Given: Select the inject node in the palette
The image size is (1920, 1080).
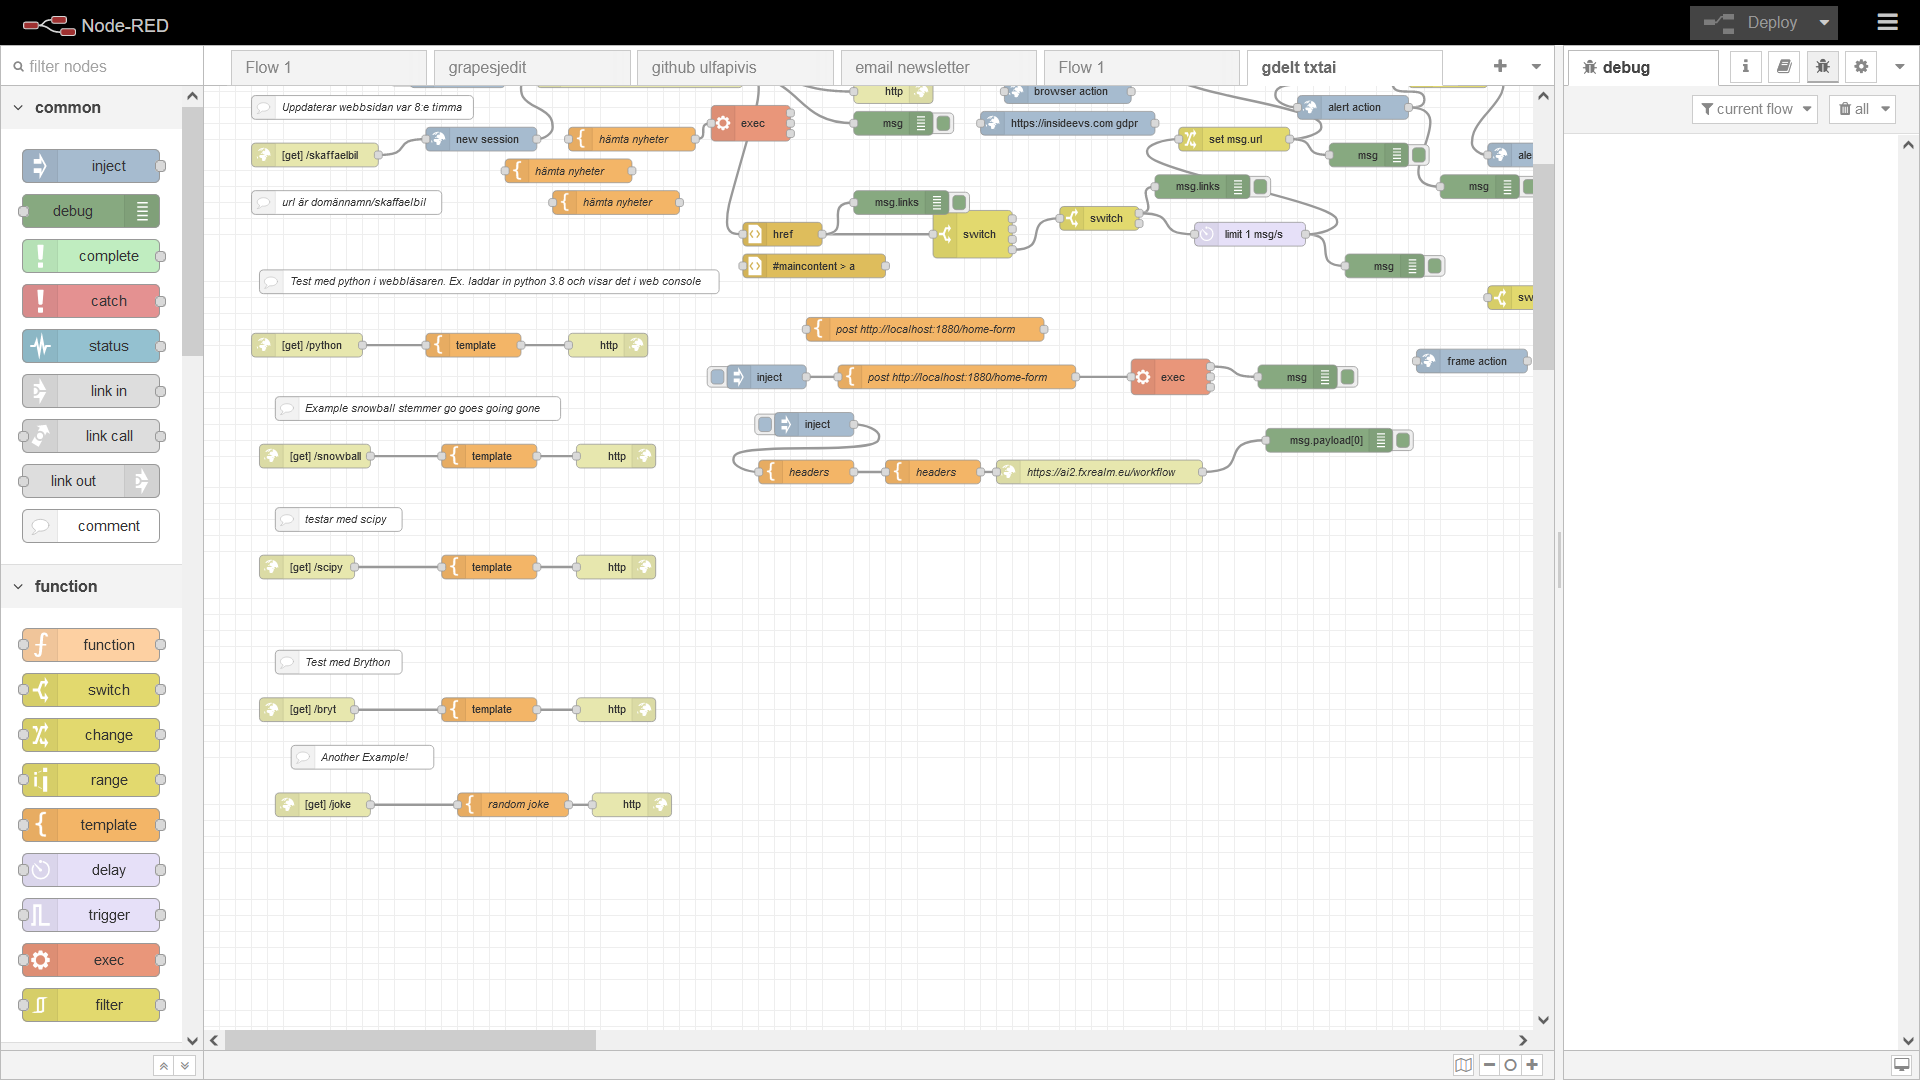Looking at the screenshot, I should (91, 166).
